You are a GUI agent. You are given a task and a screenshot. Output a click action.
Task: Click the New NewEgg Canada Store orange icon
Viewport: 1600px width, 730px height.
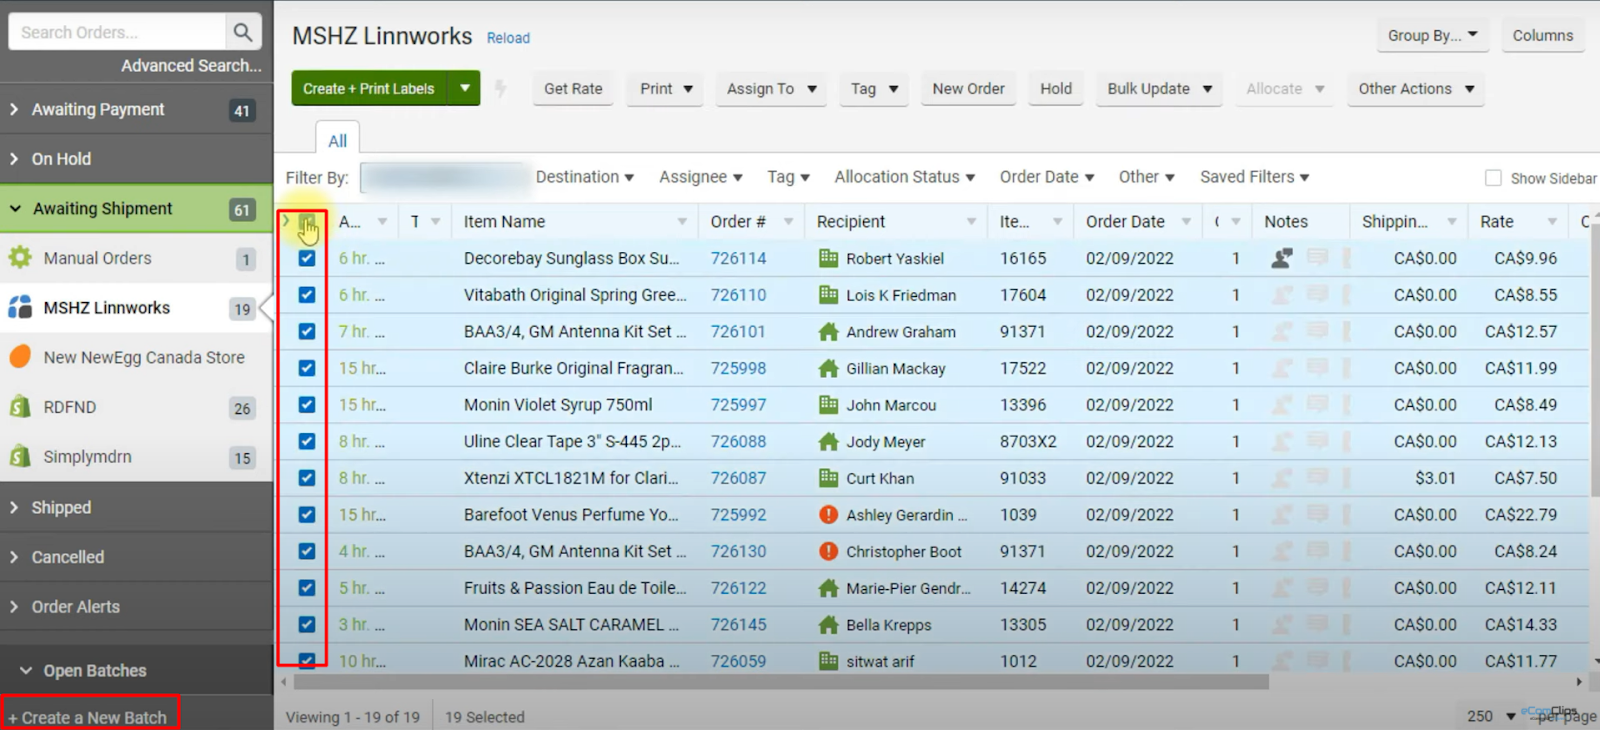20,357
